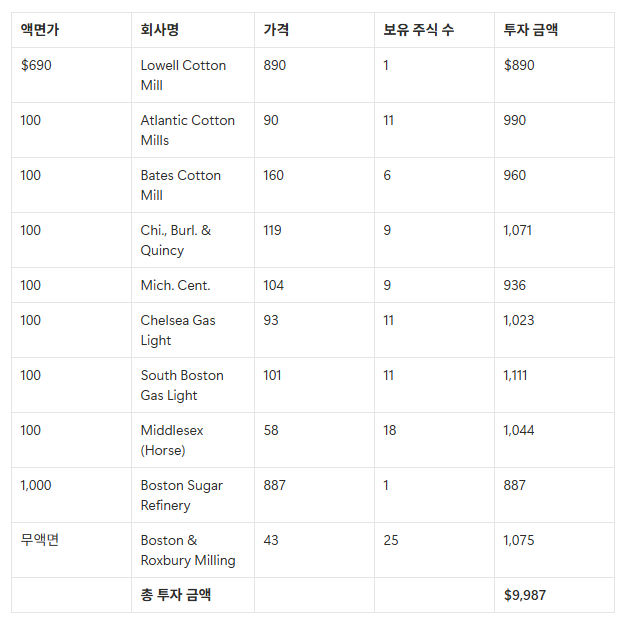The width and height of the screenshot is (629, 623).
Task: Click the 액면가 column header
Action: pos(40,30)
